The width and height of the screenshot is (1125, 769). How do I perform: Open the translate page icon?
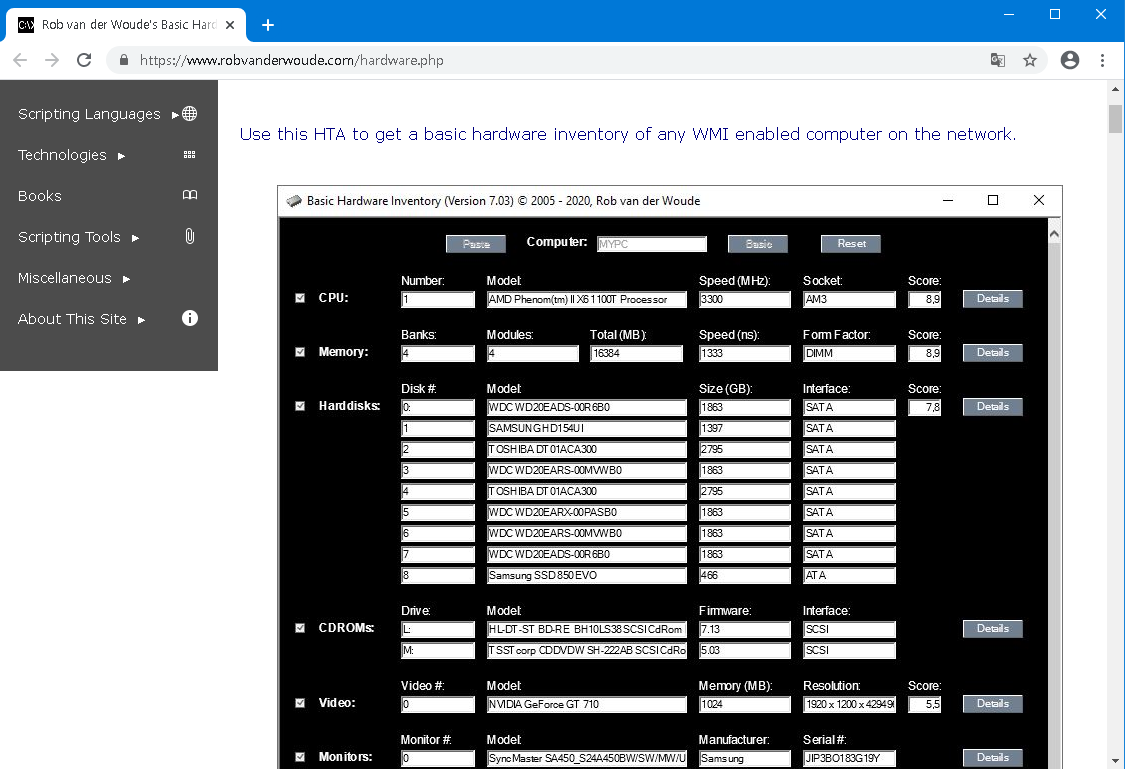point(997,60)
